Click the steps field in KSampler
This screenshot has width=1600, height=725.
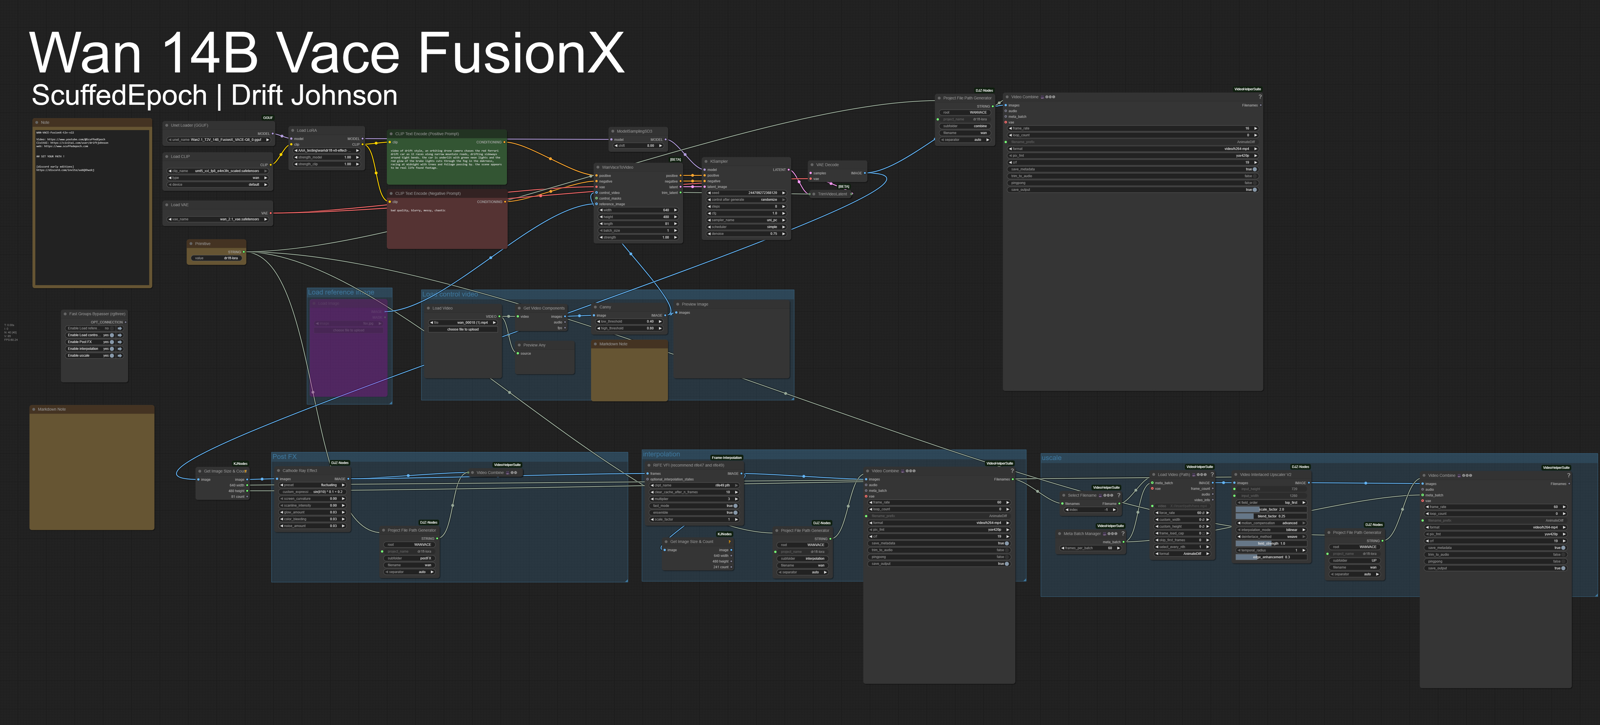point(746,206)
